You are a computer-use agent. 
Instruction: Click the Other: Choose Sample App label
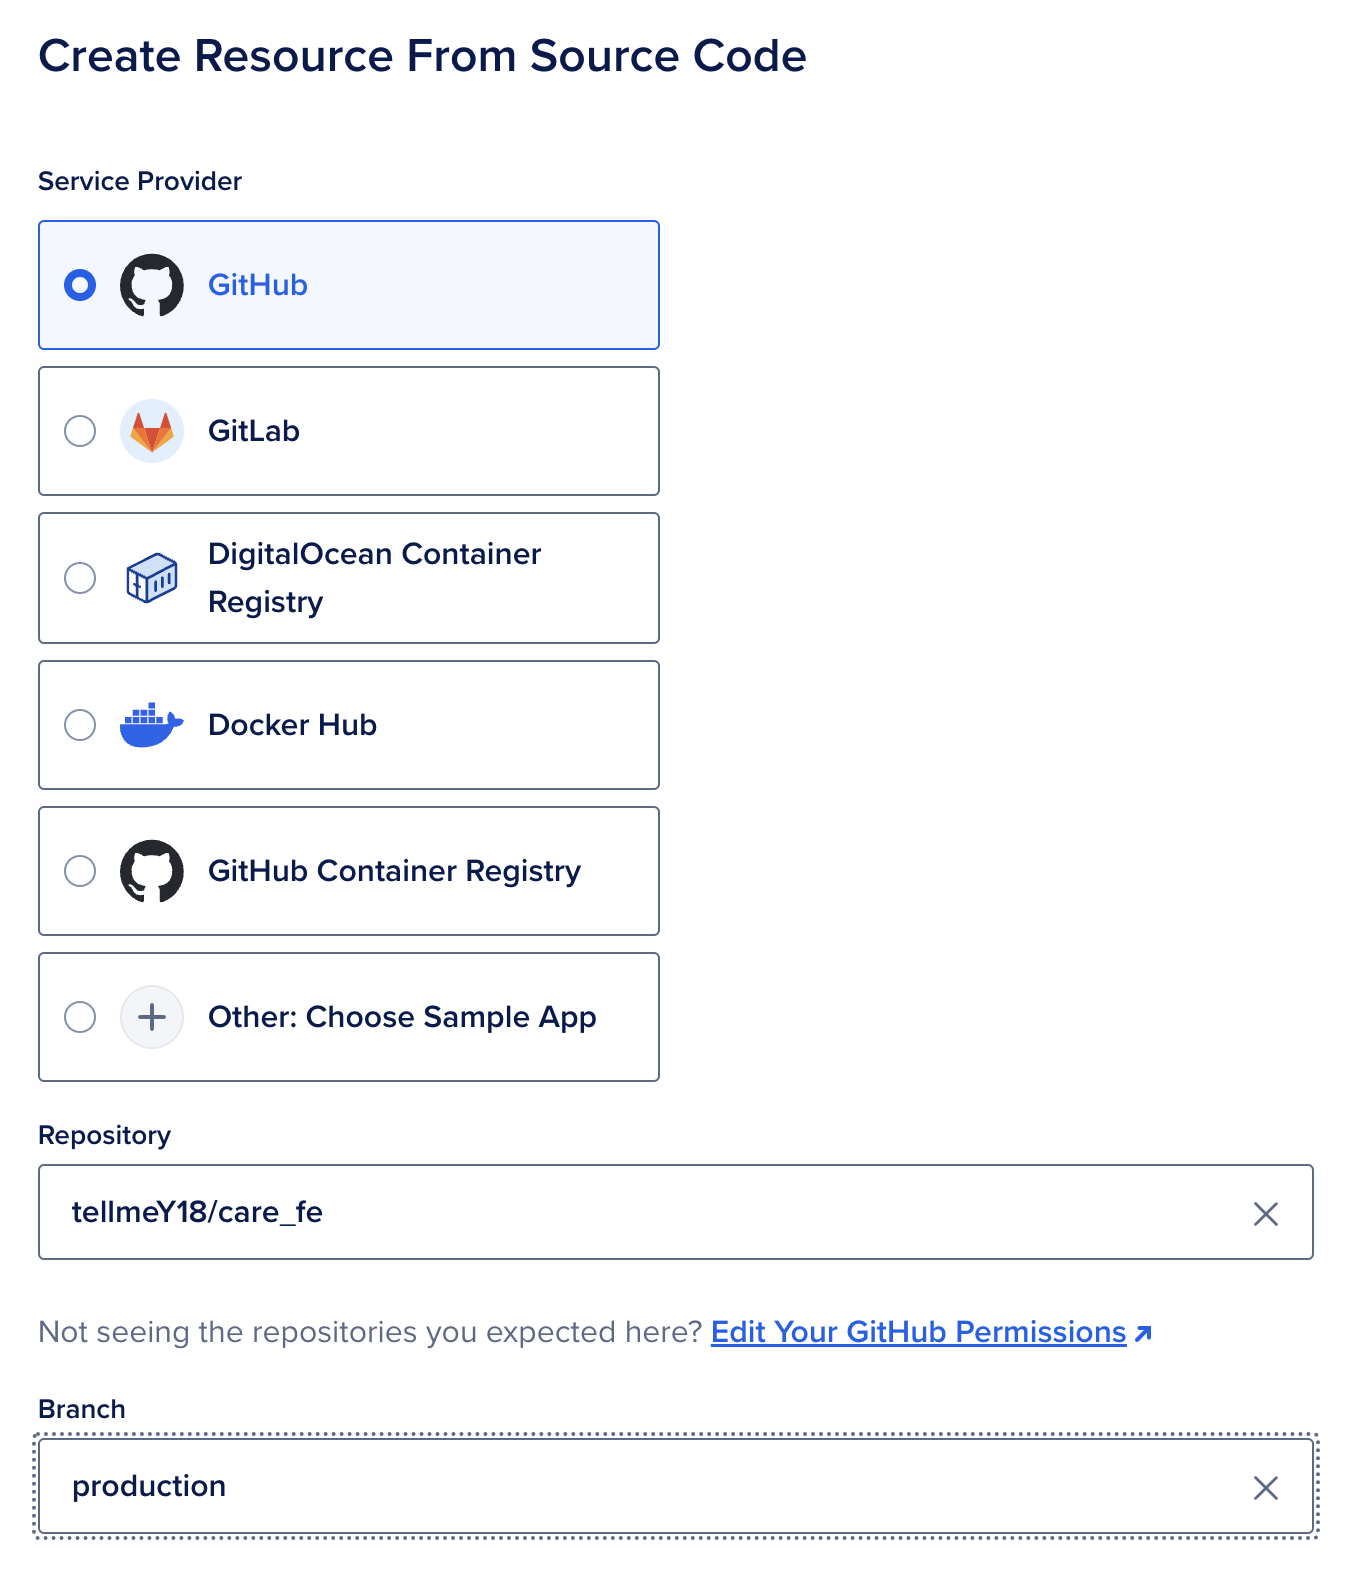click(402, 1017)
